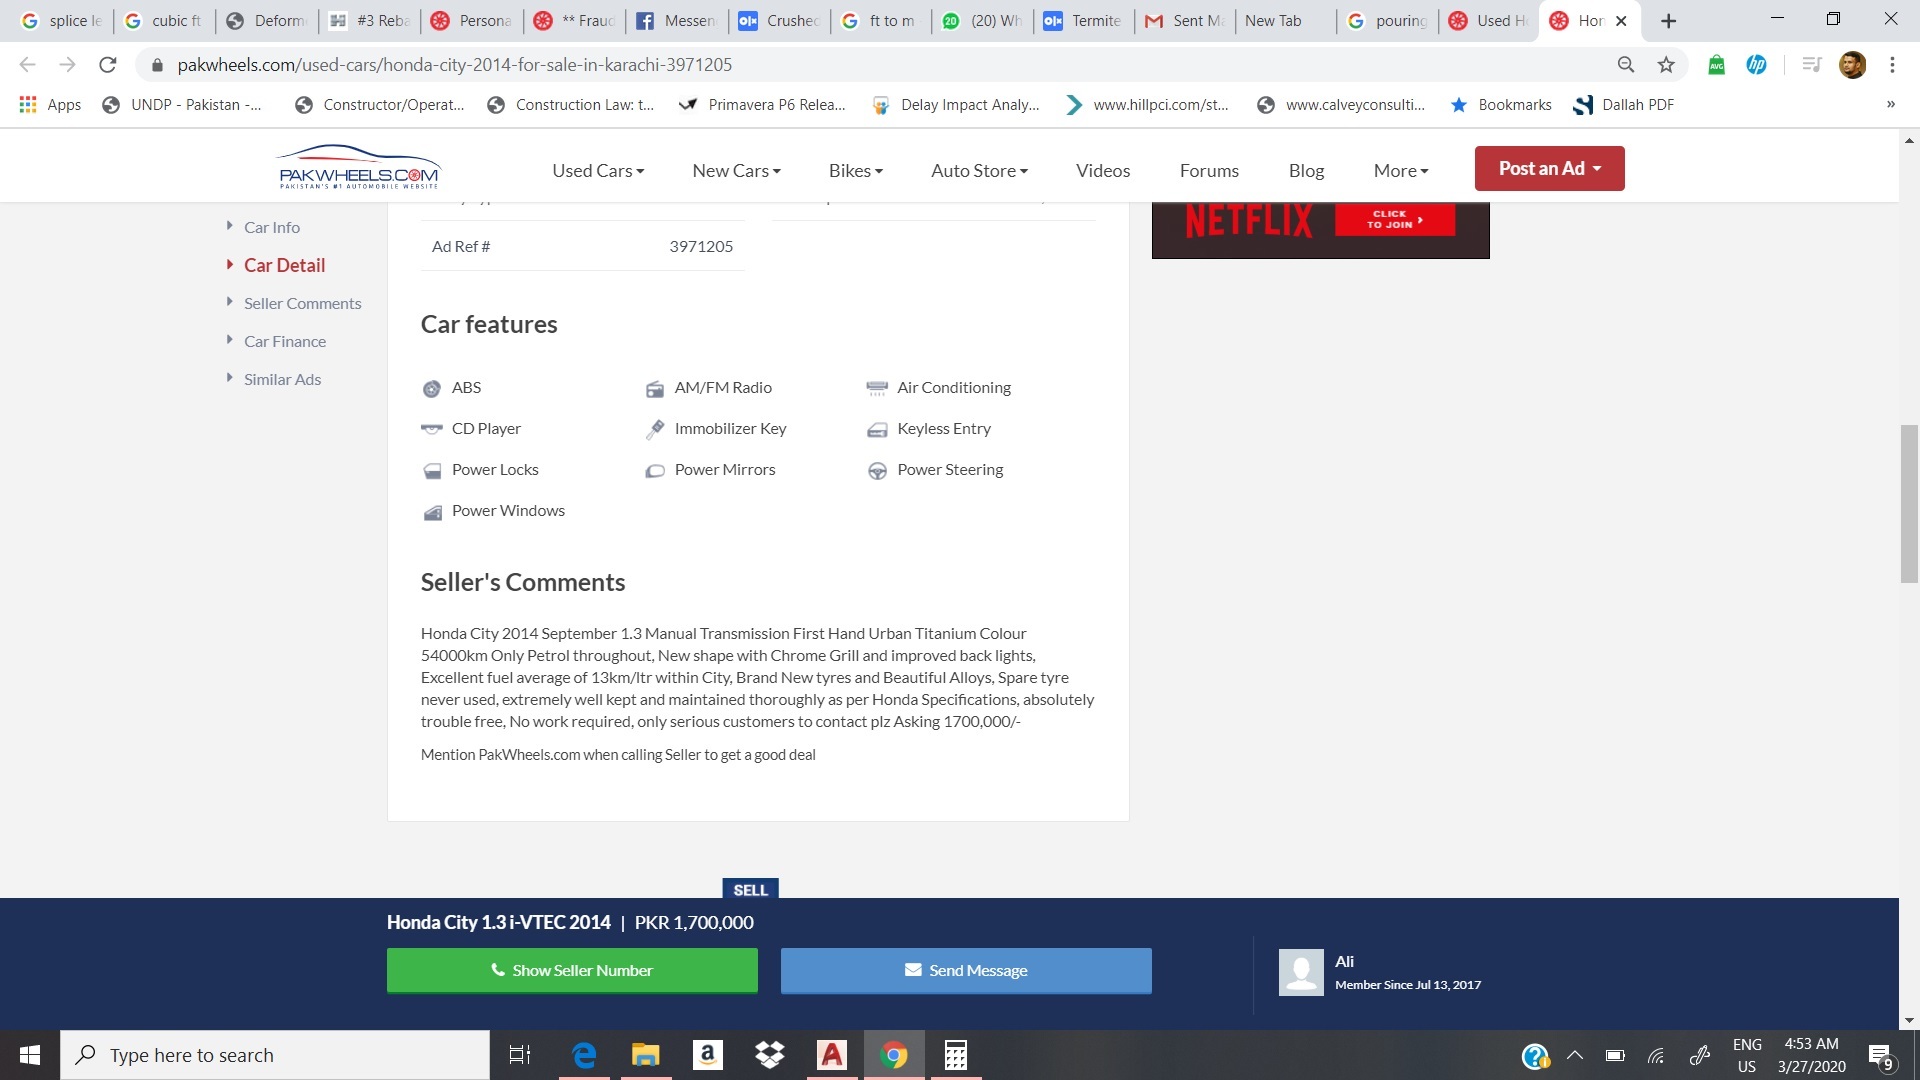The height and width of the screenshot is (1080, 1920).
Task: Click the PakWheels logo
Action: tap(358, 167)
